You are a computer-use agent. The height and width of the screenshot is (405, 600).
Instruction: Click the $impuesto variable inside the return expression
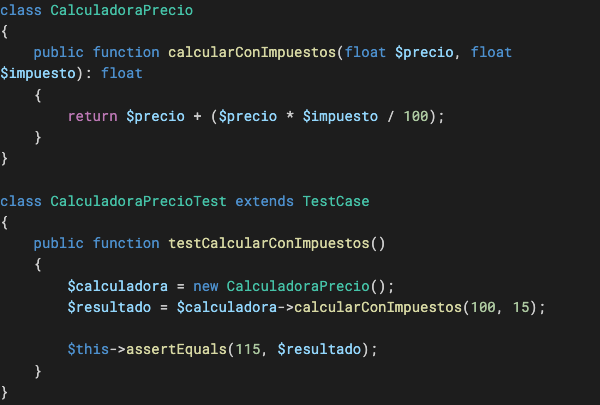pos(335,116)
